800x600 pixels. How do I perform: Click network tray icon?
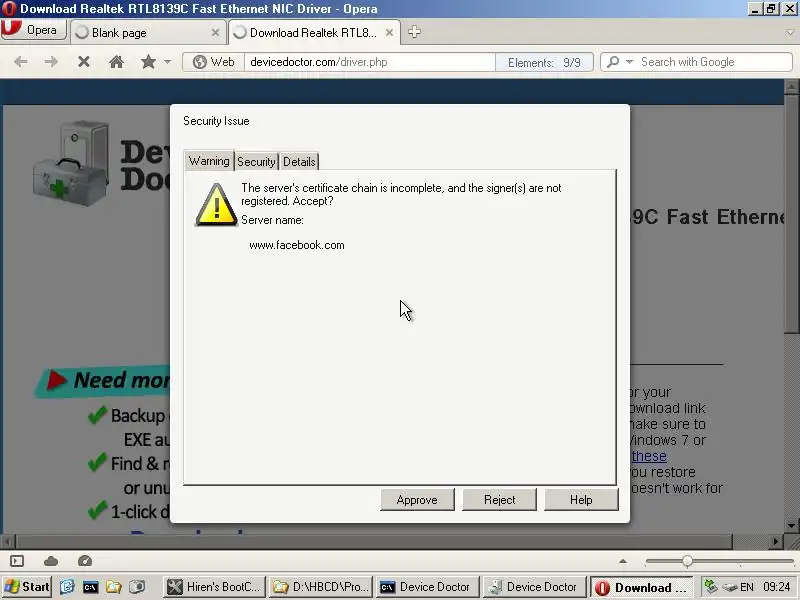(711, 587)
